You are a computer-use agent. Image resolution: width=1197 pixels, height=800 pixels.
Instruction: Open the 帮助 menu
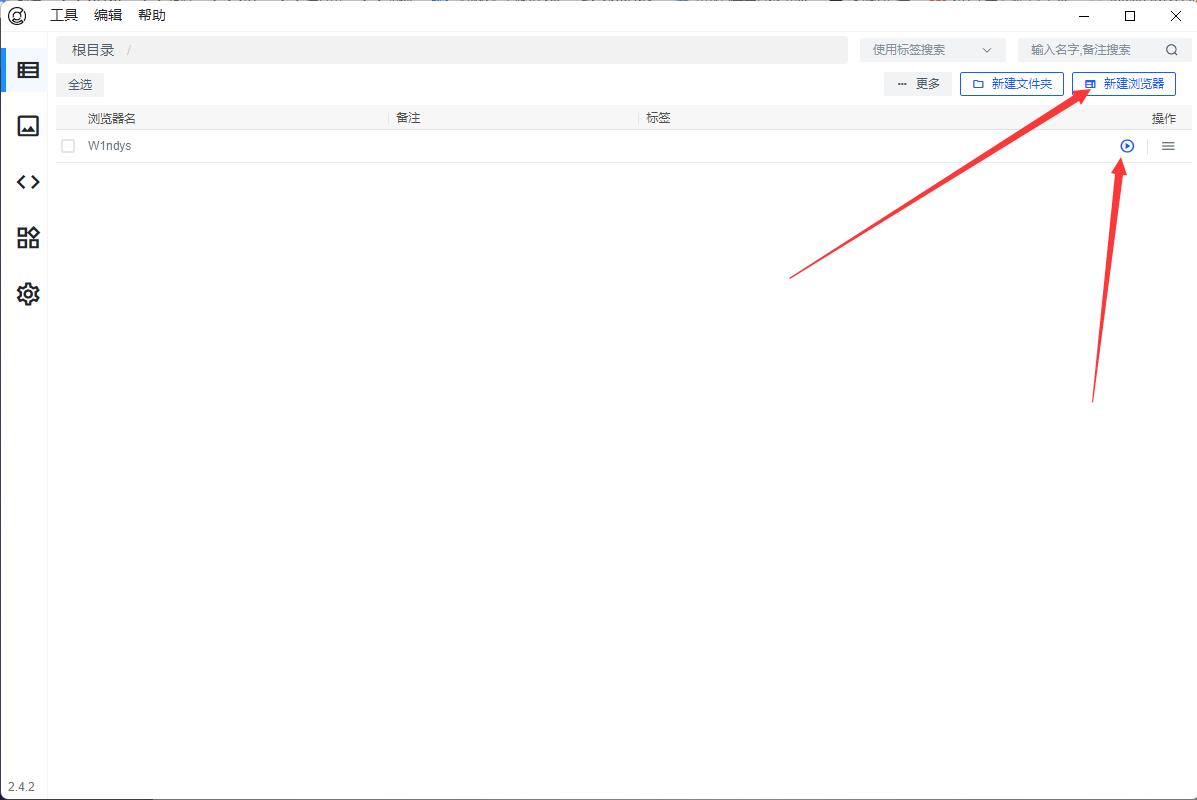tap(152, 16)
